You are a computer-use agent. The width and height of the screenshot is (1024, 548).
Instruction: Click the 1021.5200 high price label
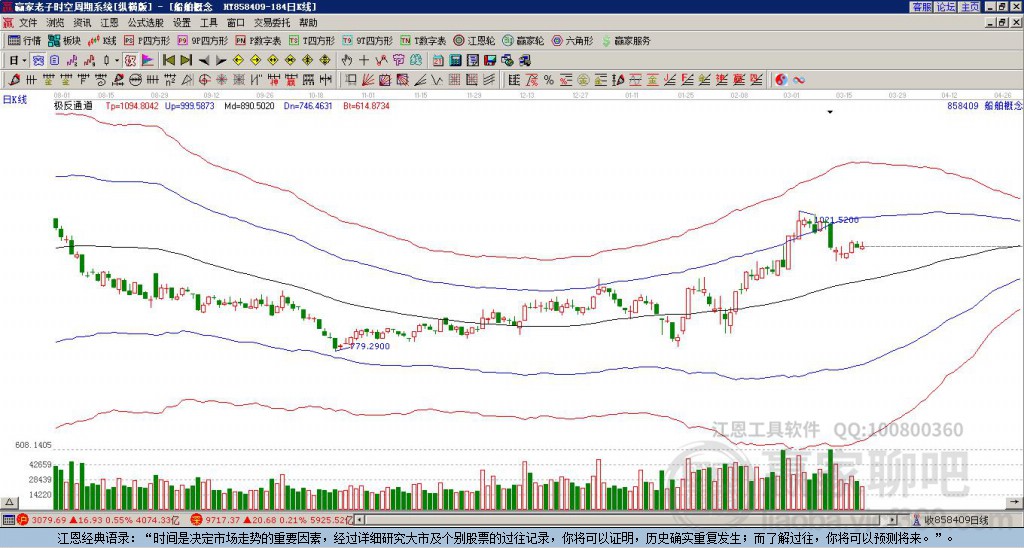coord(837,220)
